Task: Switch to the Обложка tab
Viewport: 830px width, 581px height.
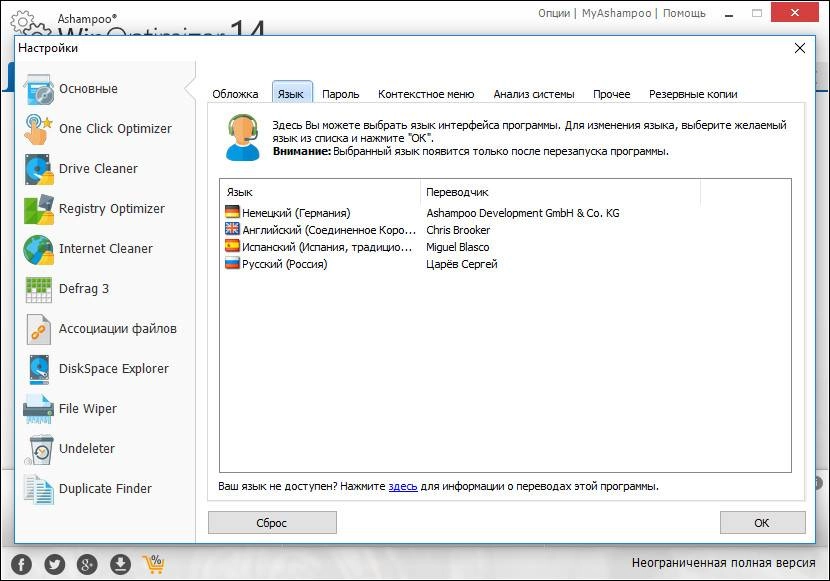Action: pyautogui.click(x=235, y=94)
